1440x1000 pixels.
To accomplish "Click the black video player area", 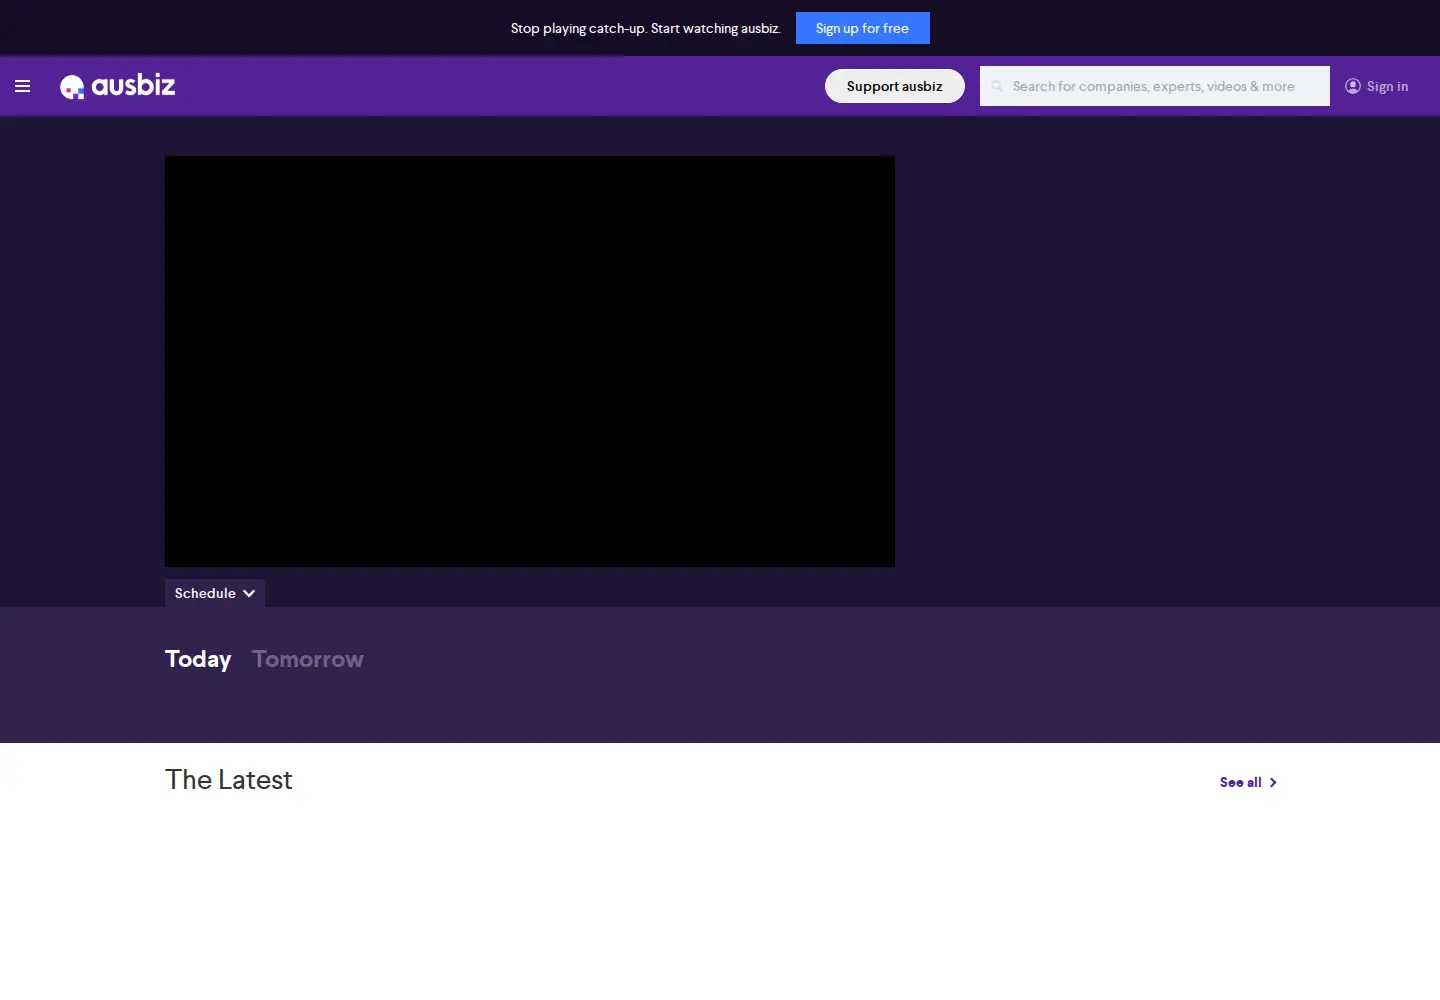I will [x=530, y=361].
